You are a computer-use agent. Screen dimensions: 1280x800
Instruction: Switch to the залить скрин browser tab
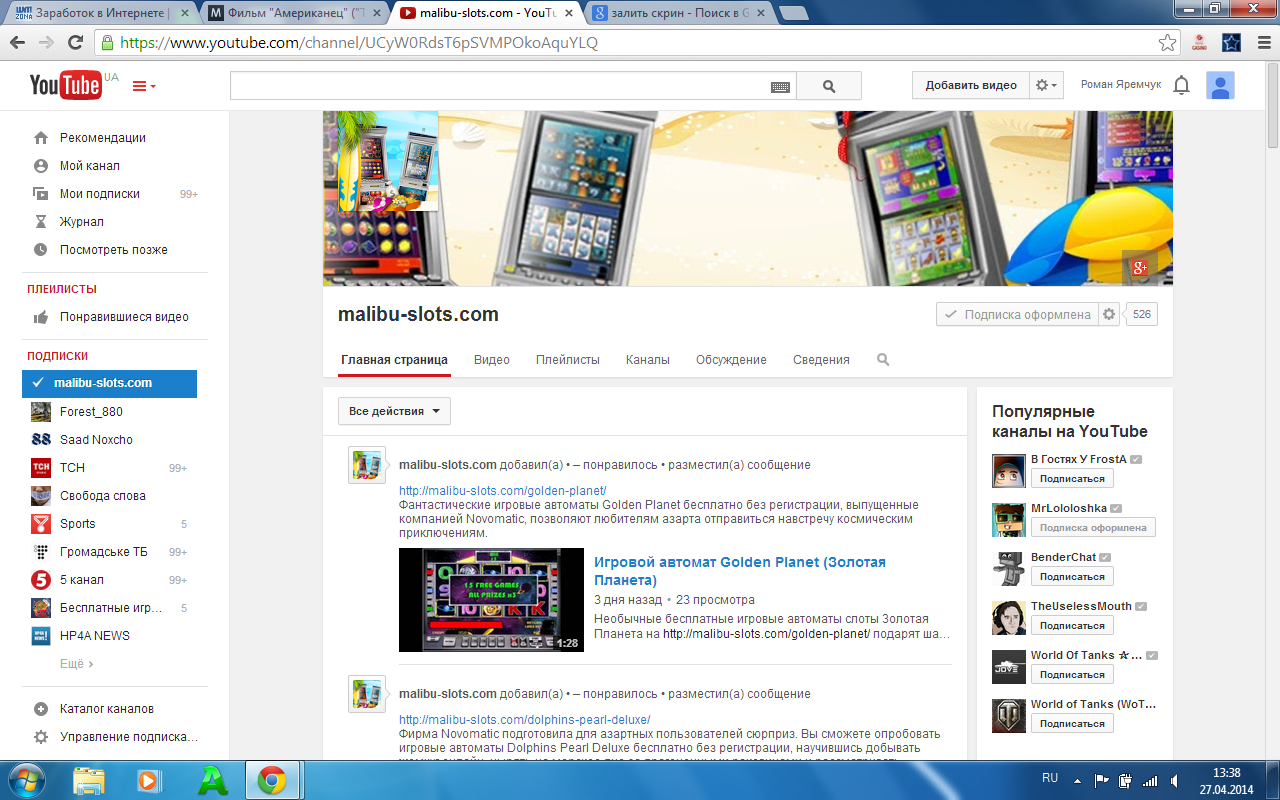[x=680, y=13]
